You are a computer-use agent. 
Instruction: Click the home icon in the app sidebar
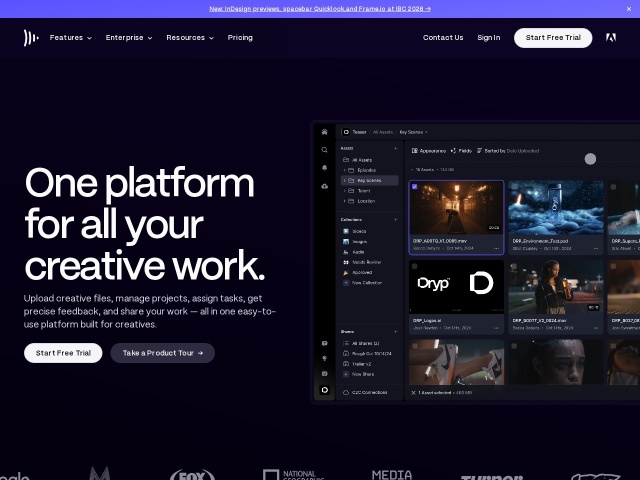coord(324,132)
